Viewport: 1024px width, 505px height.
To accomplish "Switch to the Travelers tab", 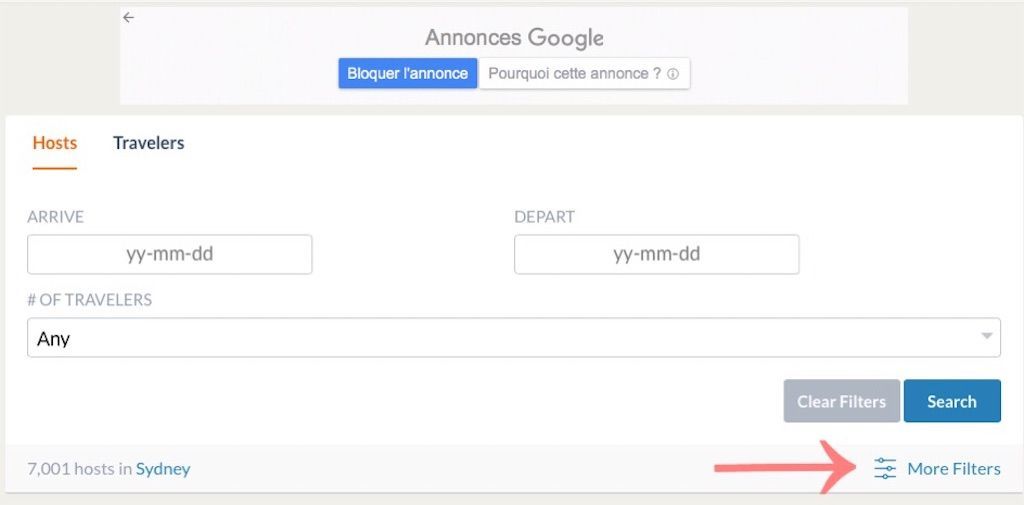I will (x=148, y=143).
